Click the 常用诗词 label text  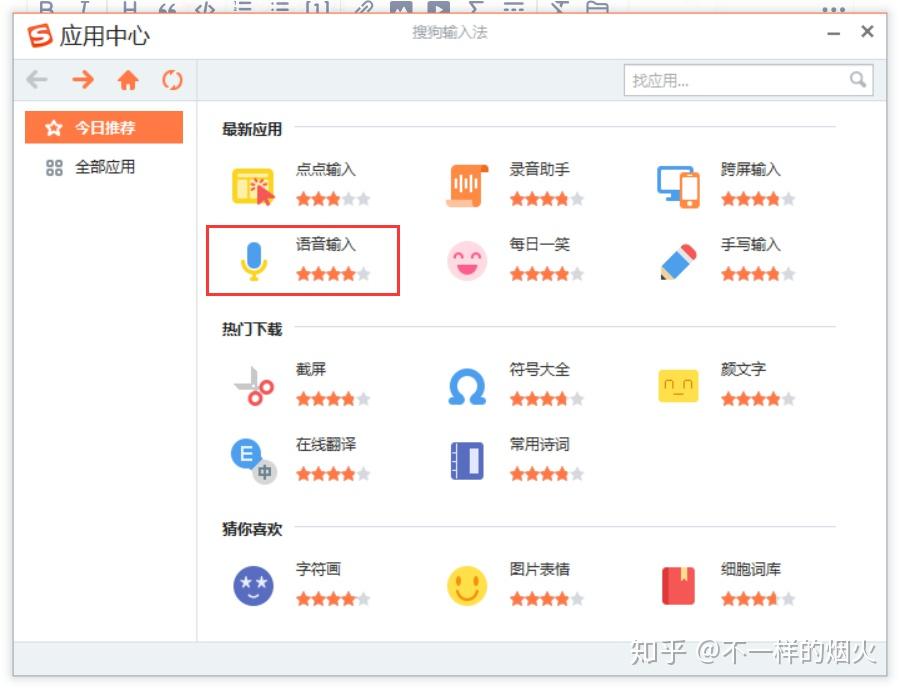tap(540, 444)
